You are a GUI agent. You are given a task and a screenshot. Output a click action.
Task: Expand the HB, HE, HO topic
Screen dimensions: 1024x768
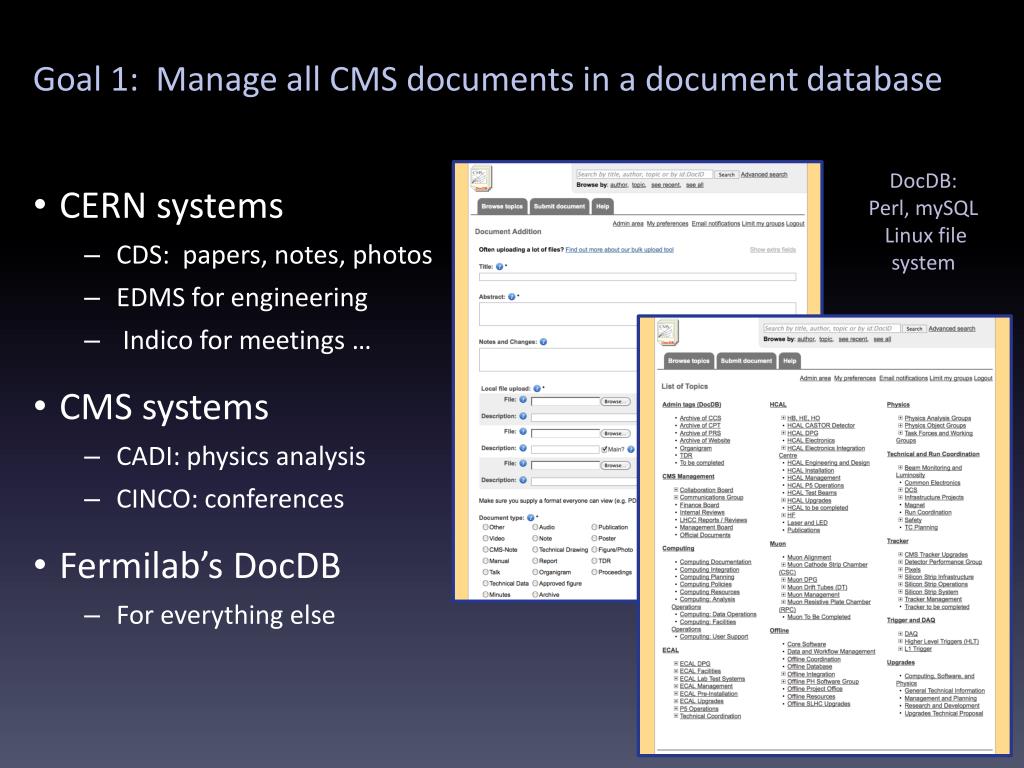click(783, 418)
